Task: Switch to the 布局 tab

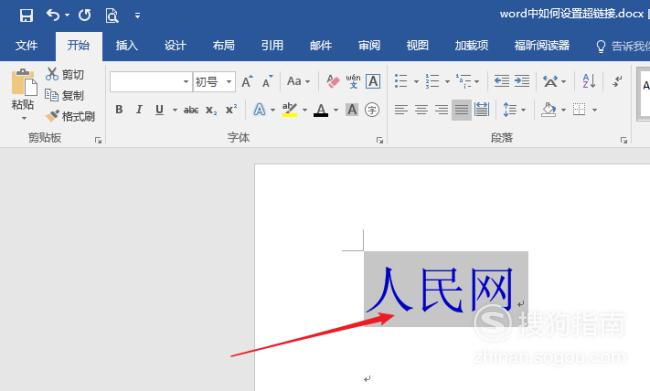Action: tap(223, 45)
